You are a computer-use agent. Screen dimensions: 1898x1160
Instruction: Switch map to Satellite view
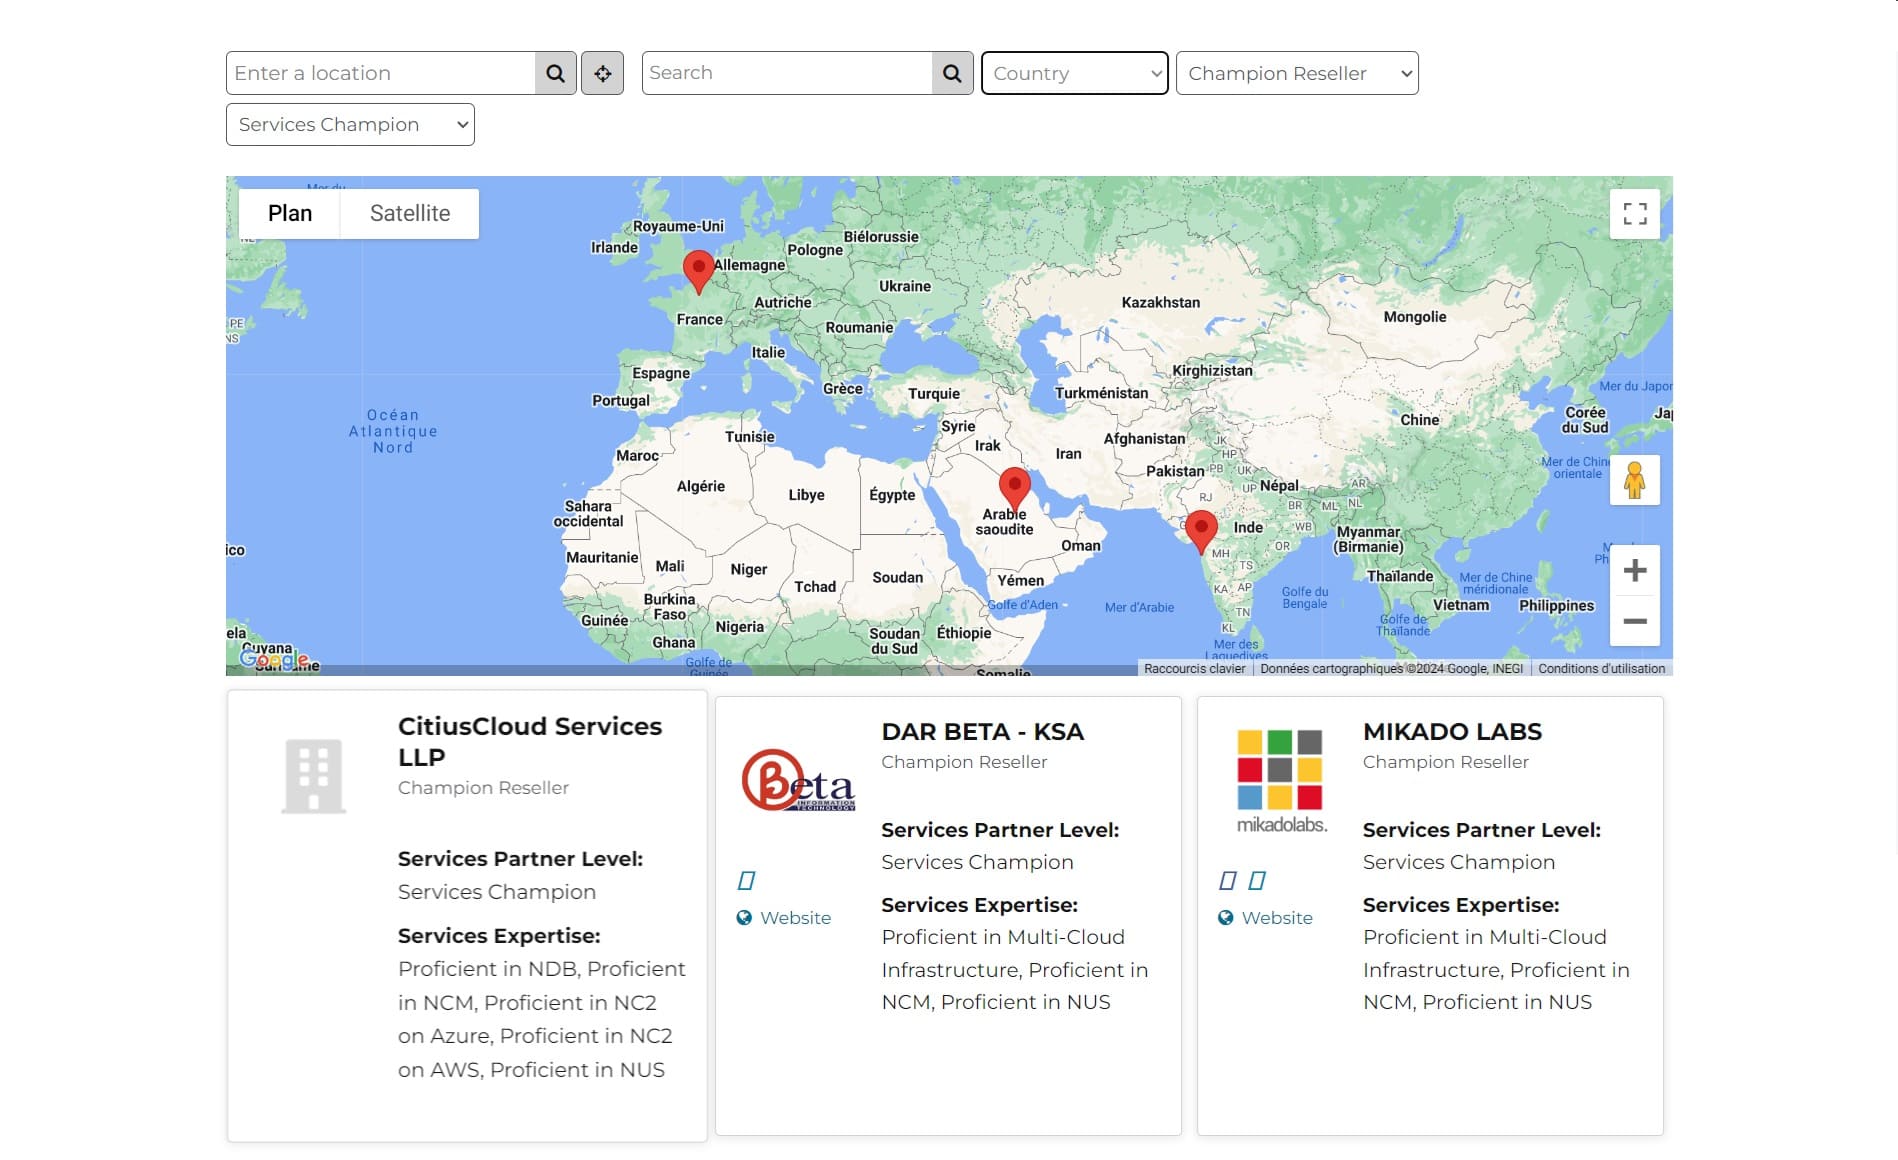410,213
